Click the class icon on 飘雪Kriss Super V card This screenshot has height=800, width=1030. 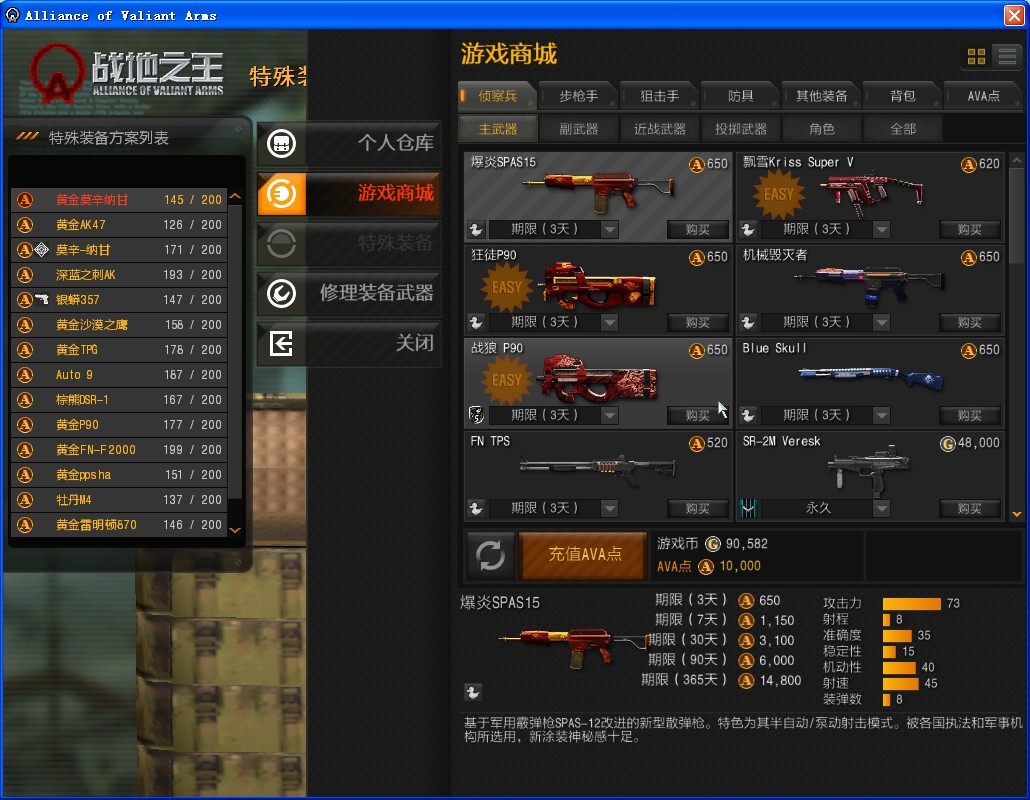click(x=748, y=229)
